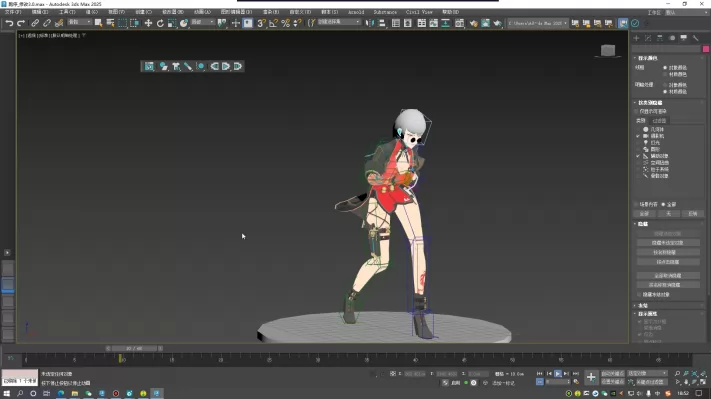Activate the Select Object tool
Viewport: 711px width, 399px height.
click(98, 23)
